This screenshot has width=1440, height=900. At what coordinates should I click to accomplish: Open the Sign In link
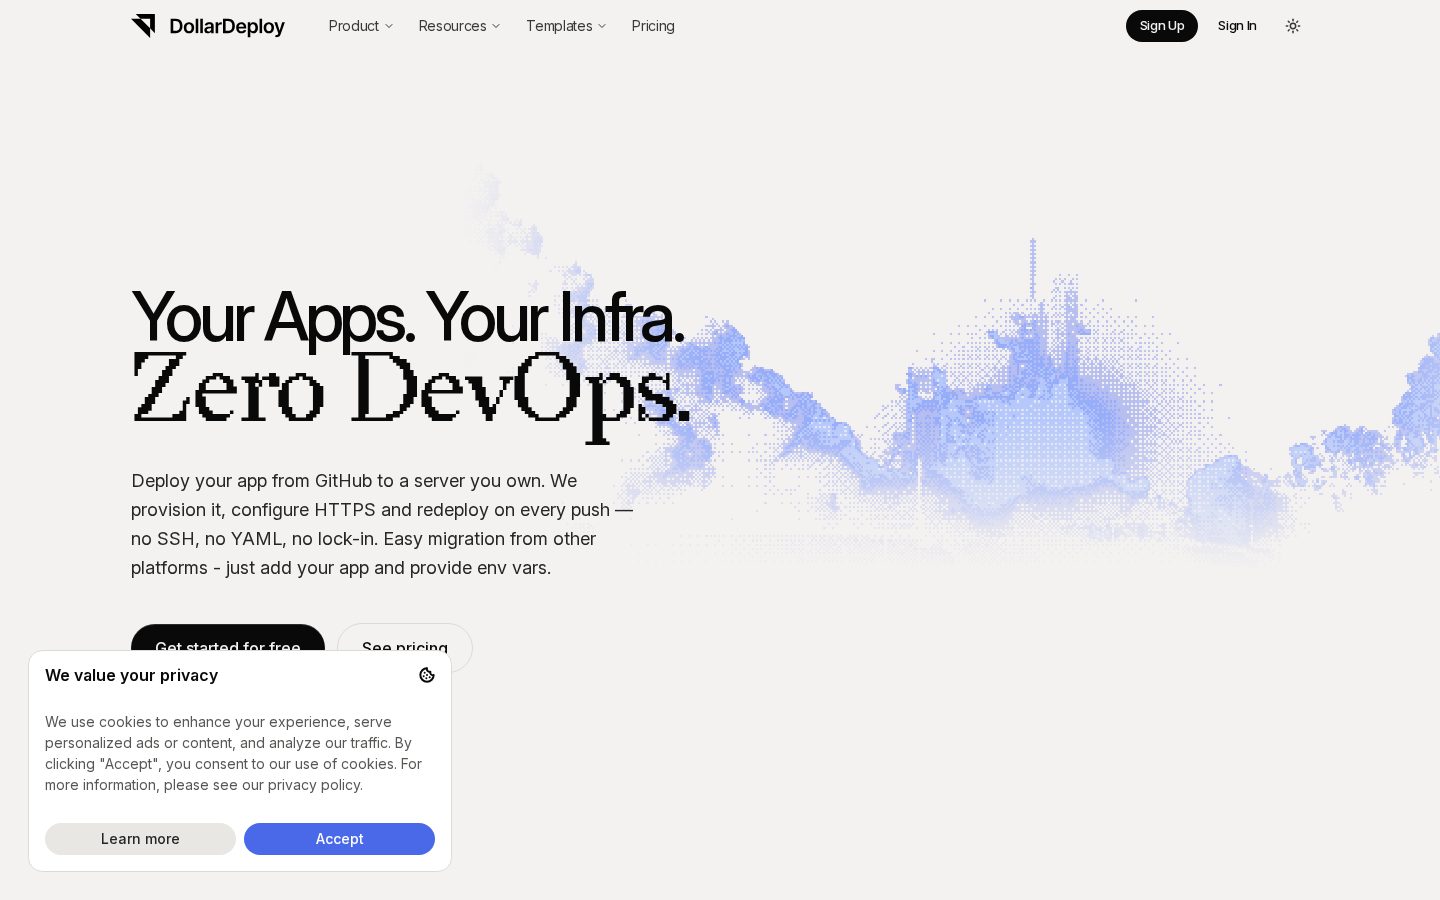tap(1237, 26)
